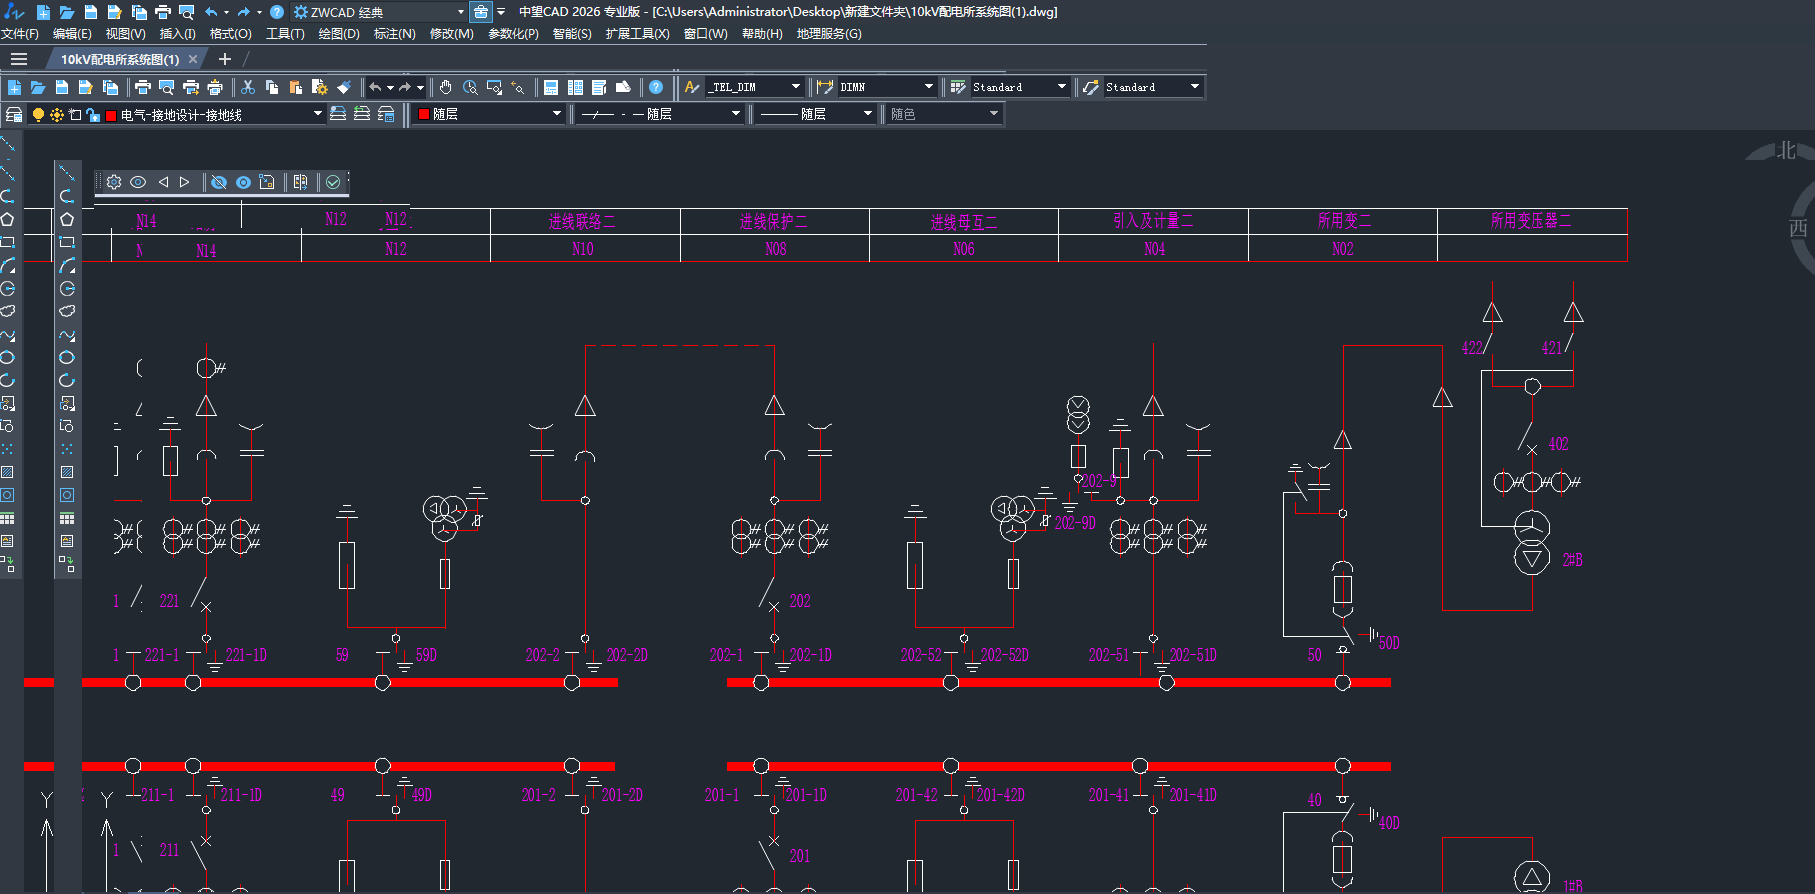The image size is (1815, 894).
Task: Select the Table tool in floating Draw toolbar
Action: click(67, 518)
